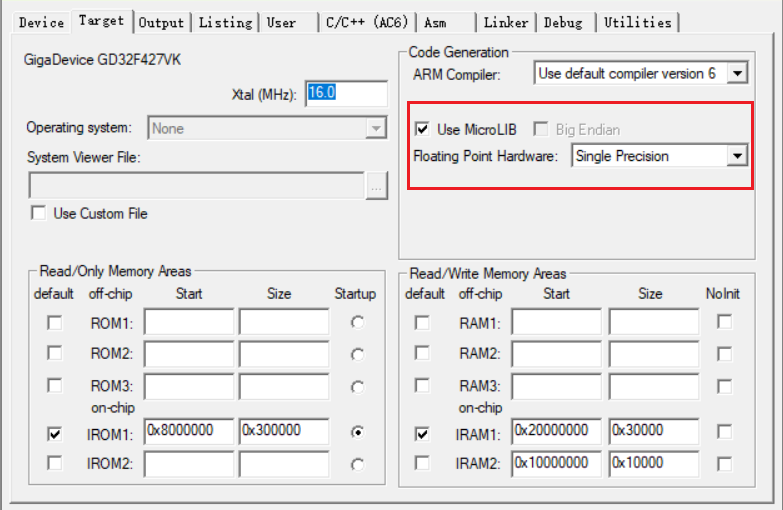This screenshot has height=510, width=783.
Task: Go to the C/C++ (AC6) tab
Action: 366,22
